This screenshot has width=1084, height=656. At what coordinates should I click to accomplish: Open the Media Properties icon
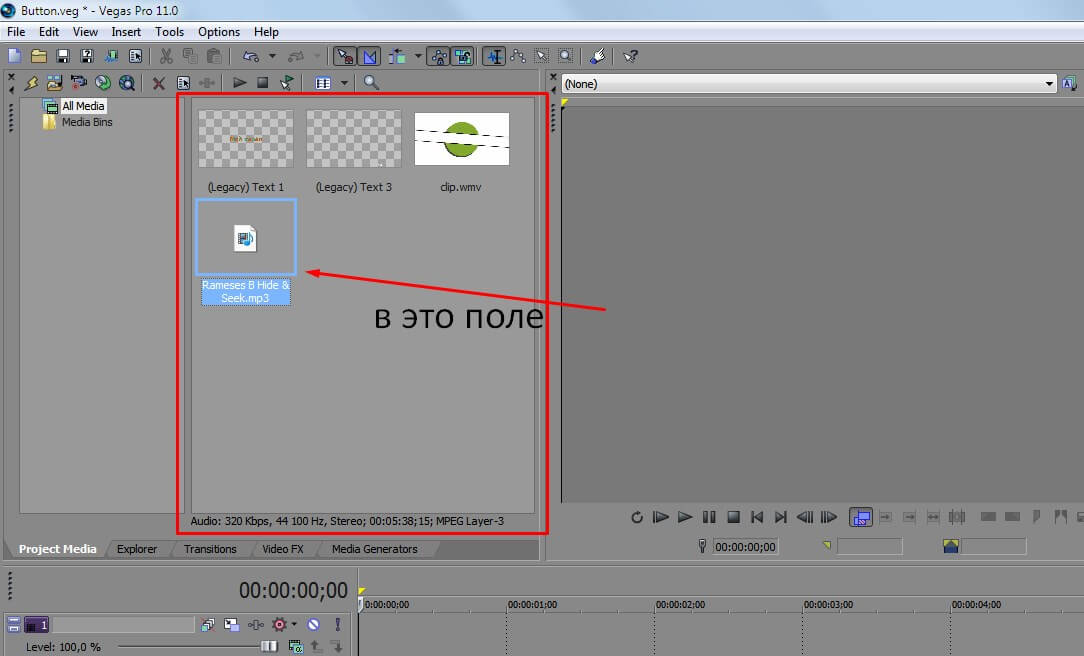(x=183, y=83)
